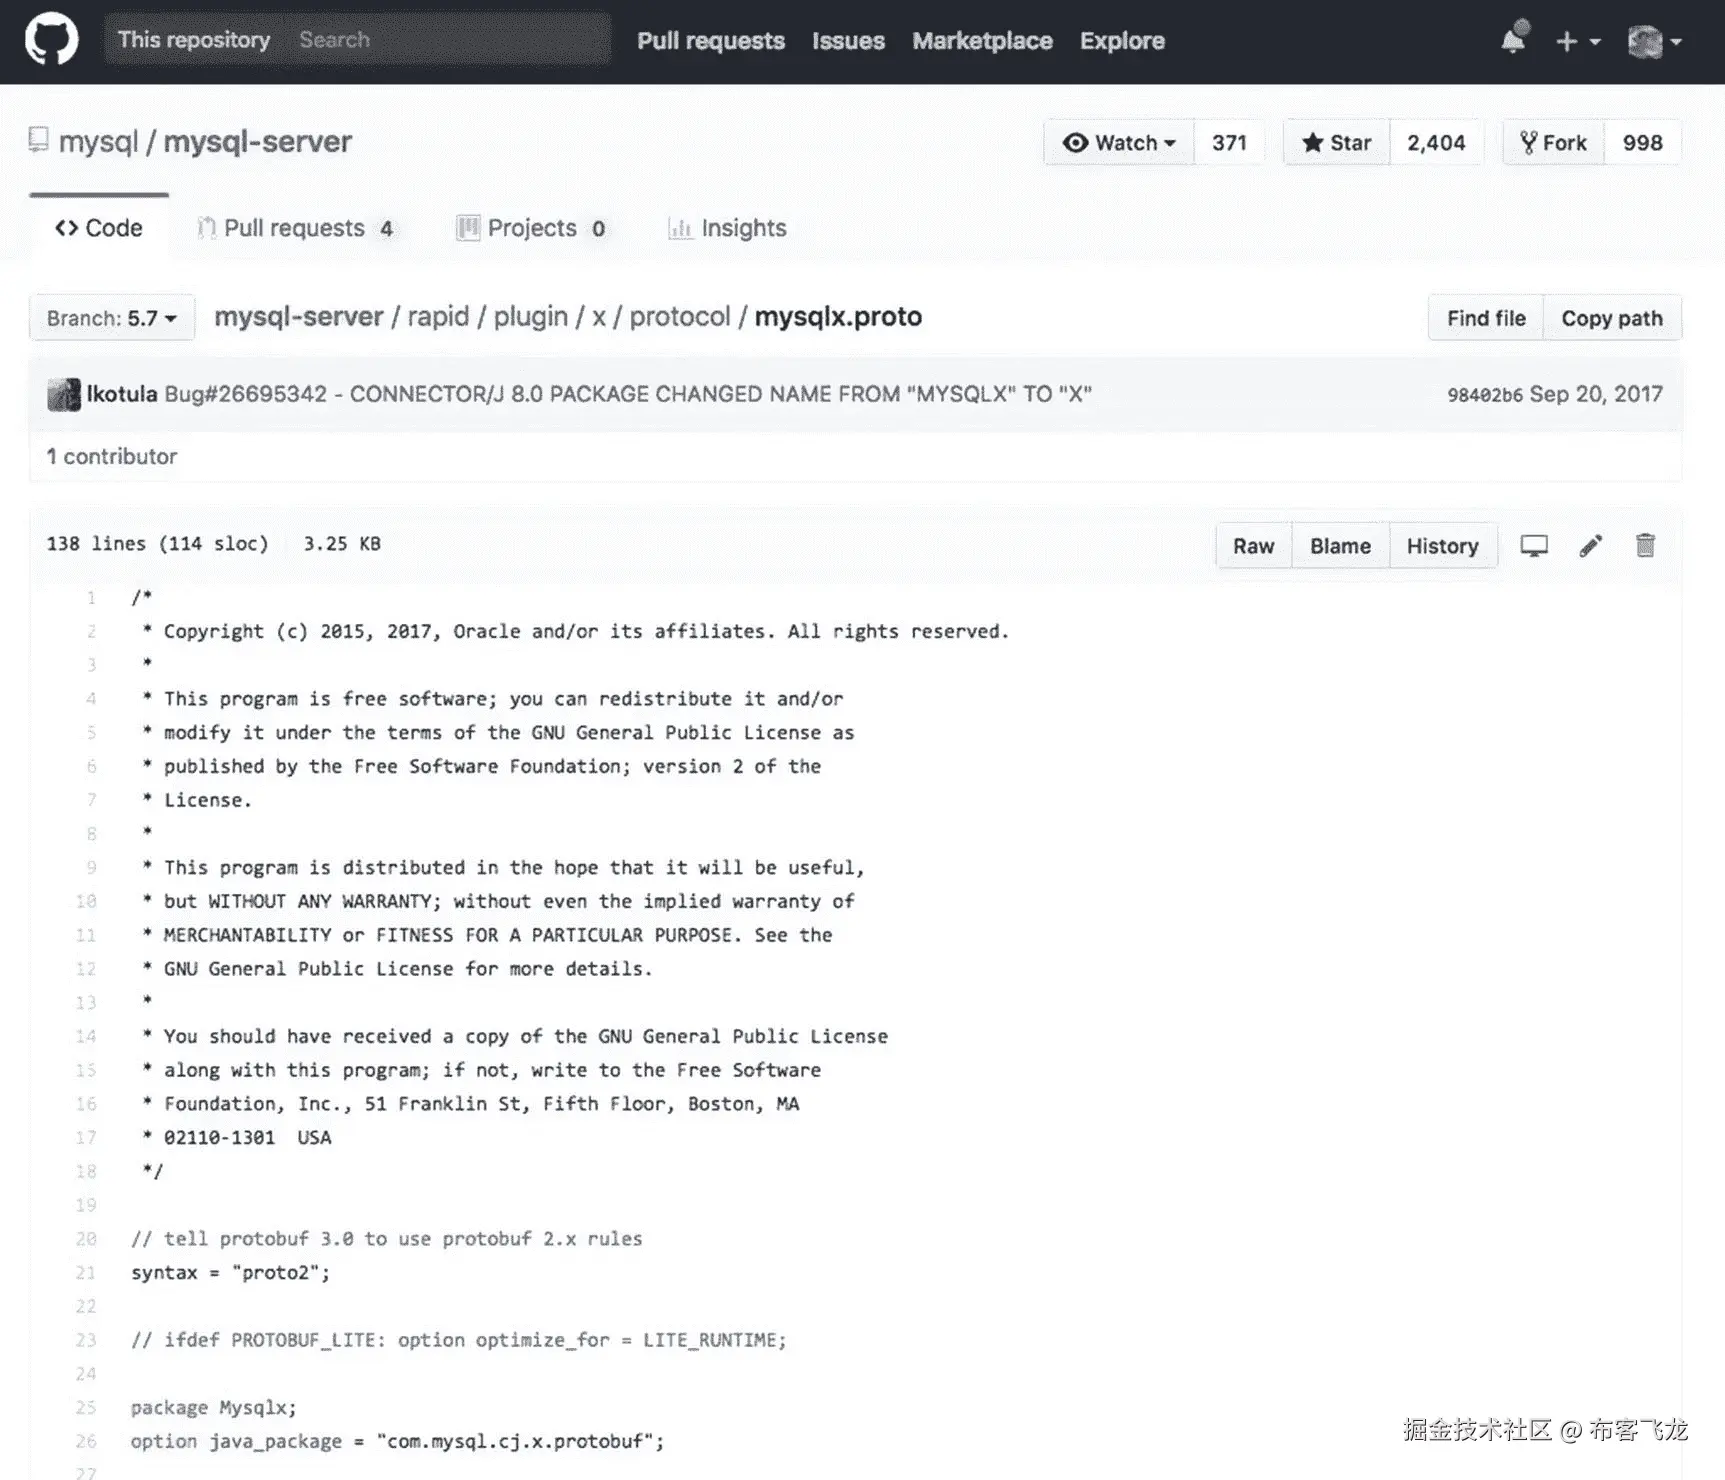Edit this file with pencil icon

point(1591,545)
